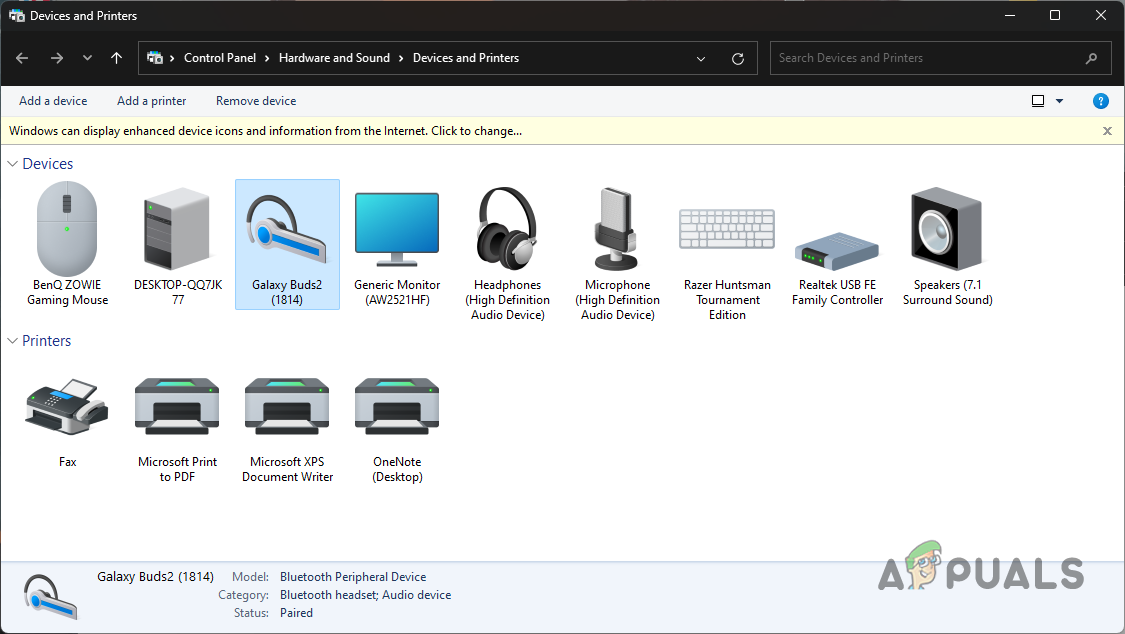This screenshot has width=1125, height=634.
Task: Collapse the Printers group section
Action: point(13,341)
